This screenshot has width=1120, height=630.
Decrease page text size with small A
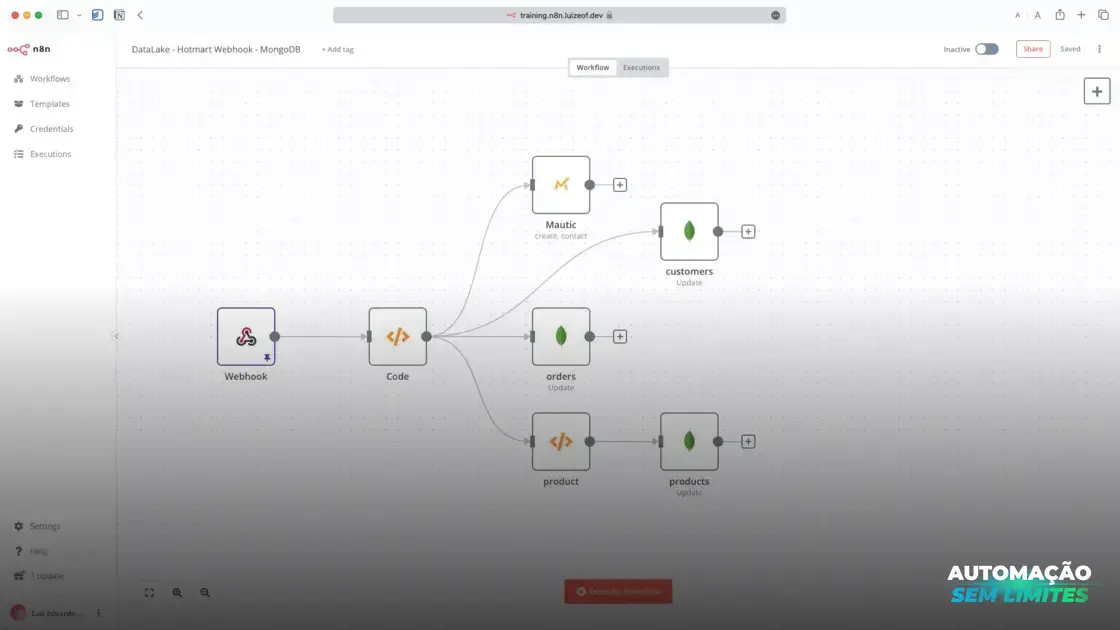1017,15
